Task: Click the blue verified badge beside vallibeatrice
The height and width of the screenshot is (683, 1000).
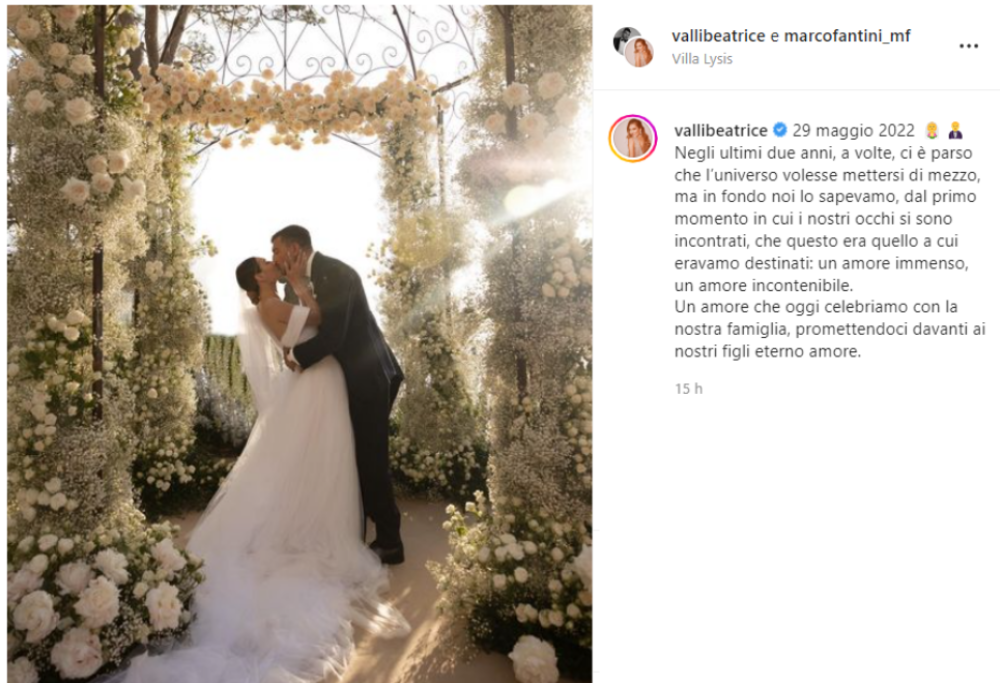Action: pyautogui.click(x=779, y=130)
